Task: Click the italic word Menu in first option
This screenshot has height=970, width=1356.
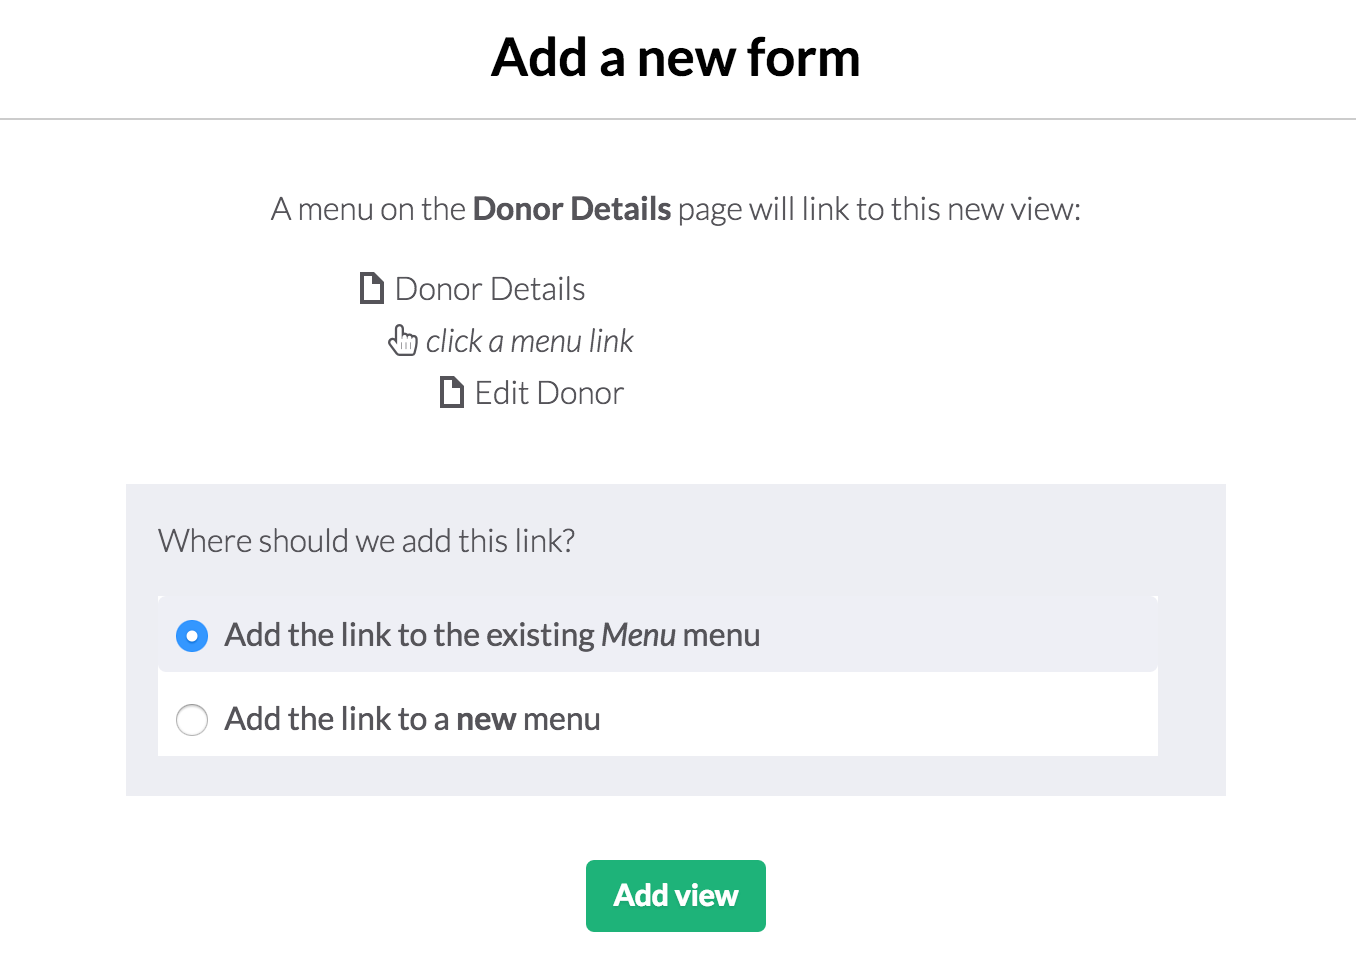Action: [x=639, y=635]
